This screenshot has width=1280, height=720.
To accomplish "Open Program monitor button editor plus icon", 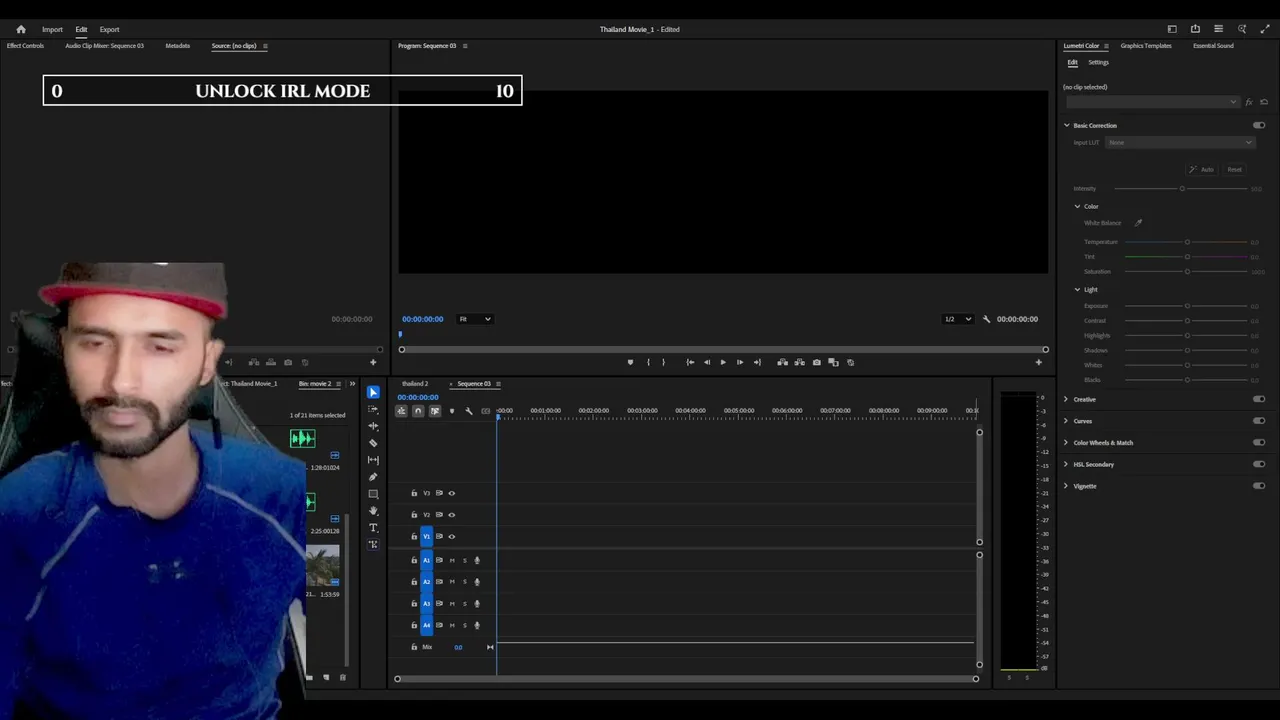I will (x=1038, y=362).
